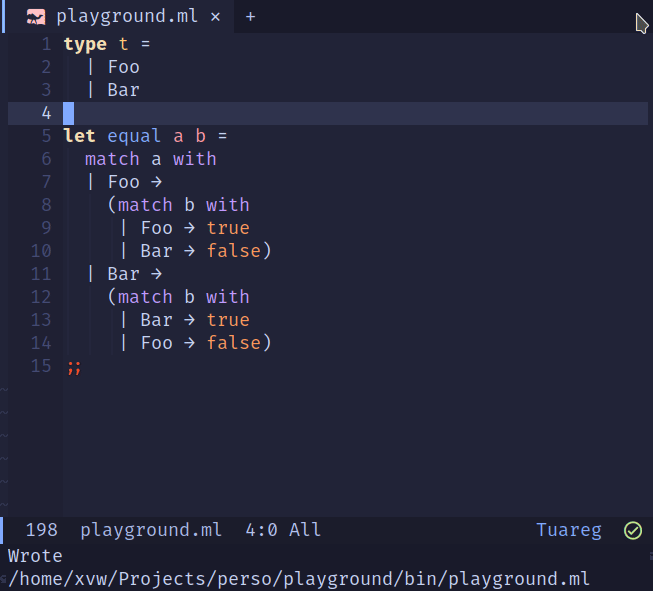This screenshot has width=653, height=591.
Task: Open a new tab with plus button
Action: click(250, 17)
